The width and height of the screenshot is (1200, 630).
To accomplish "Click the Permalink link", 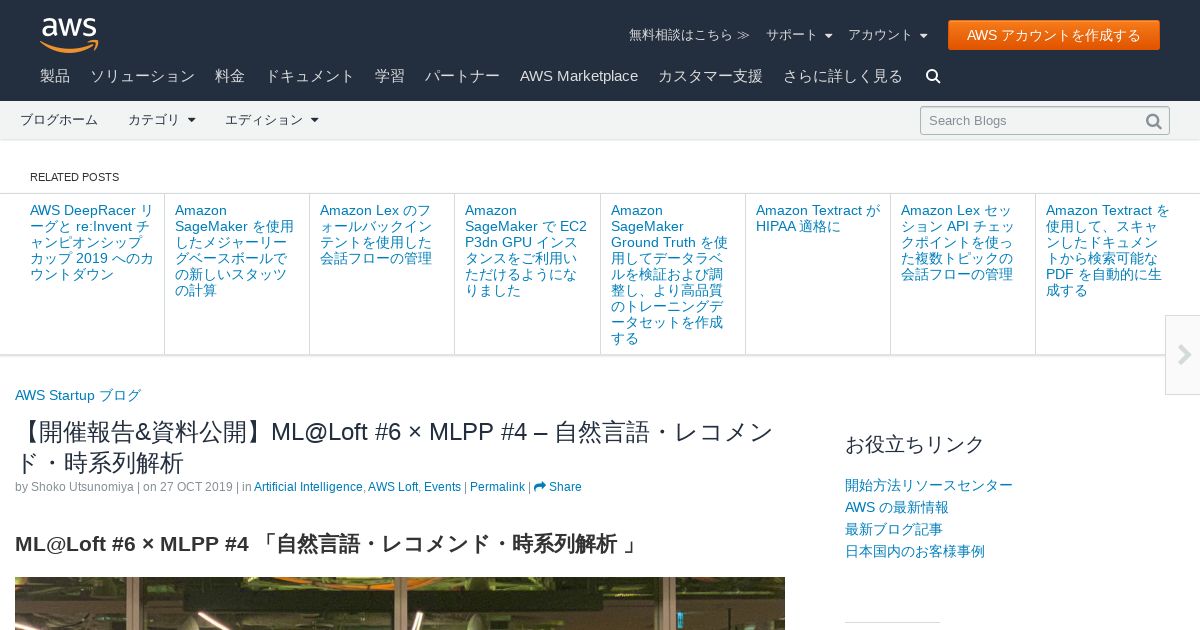I will [497, 487].
